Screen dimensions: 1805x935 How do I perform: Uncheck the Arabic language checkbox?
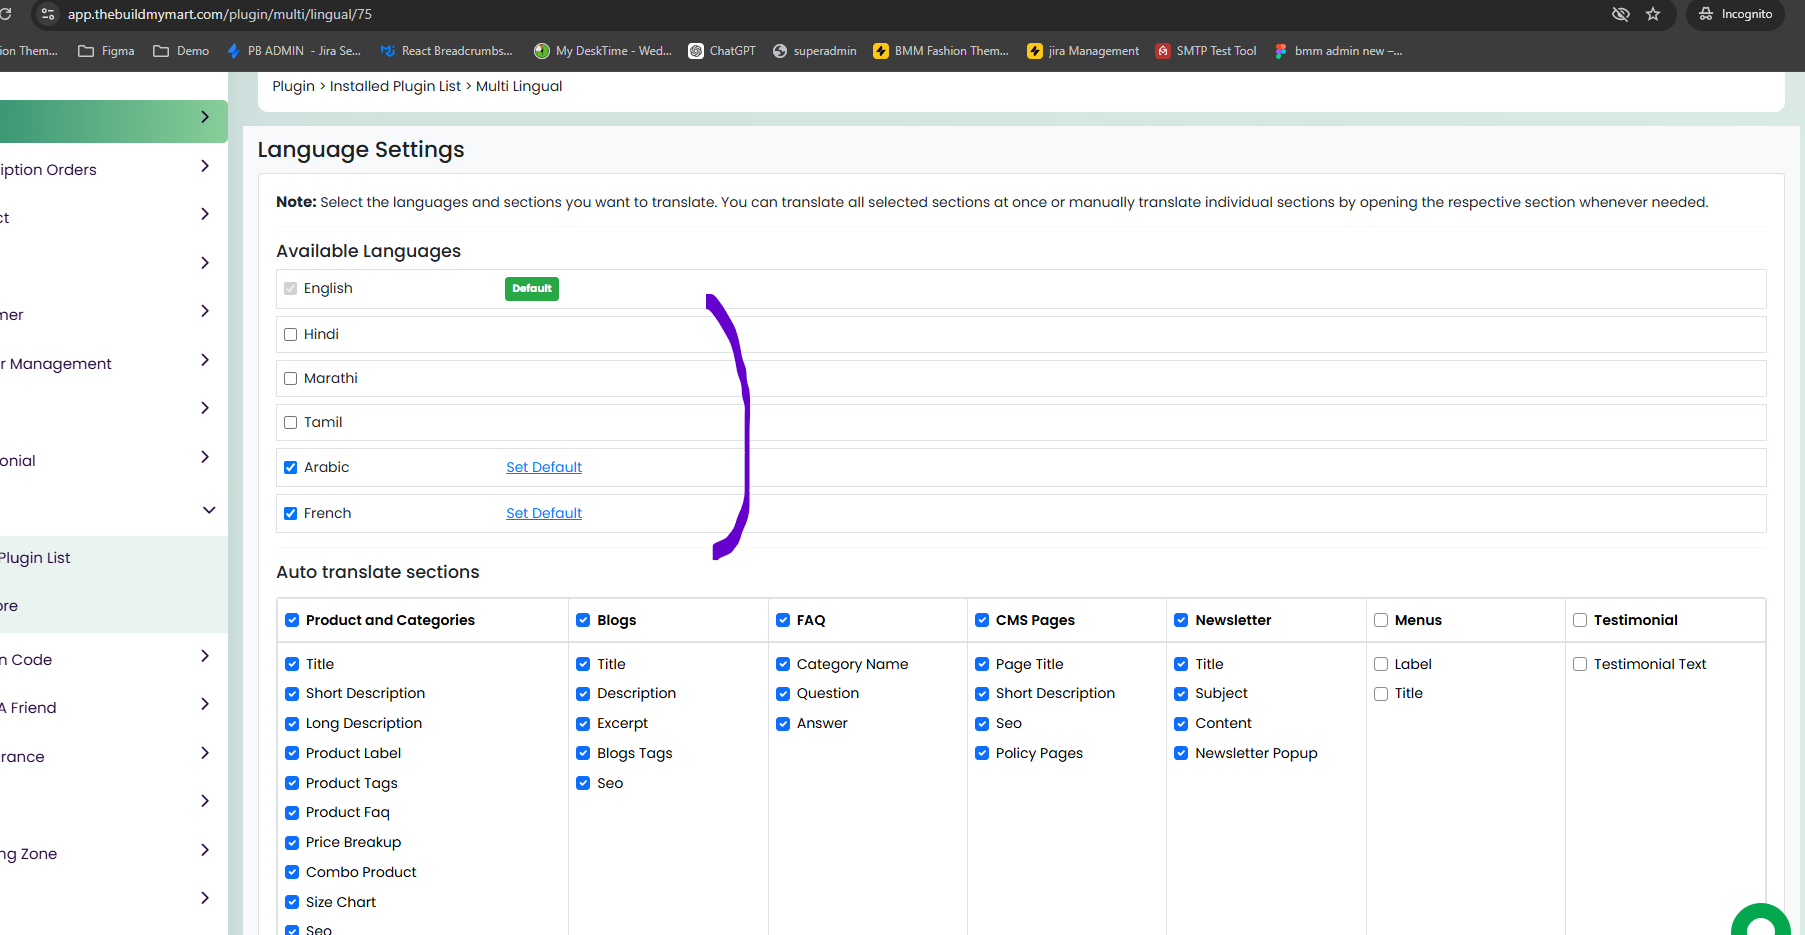pos(290,468)
